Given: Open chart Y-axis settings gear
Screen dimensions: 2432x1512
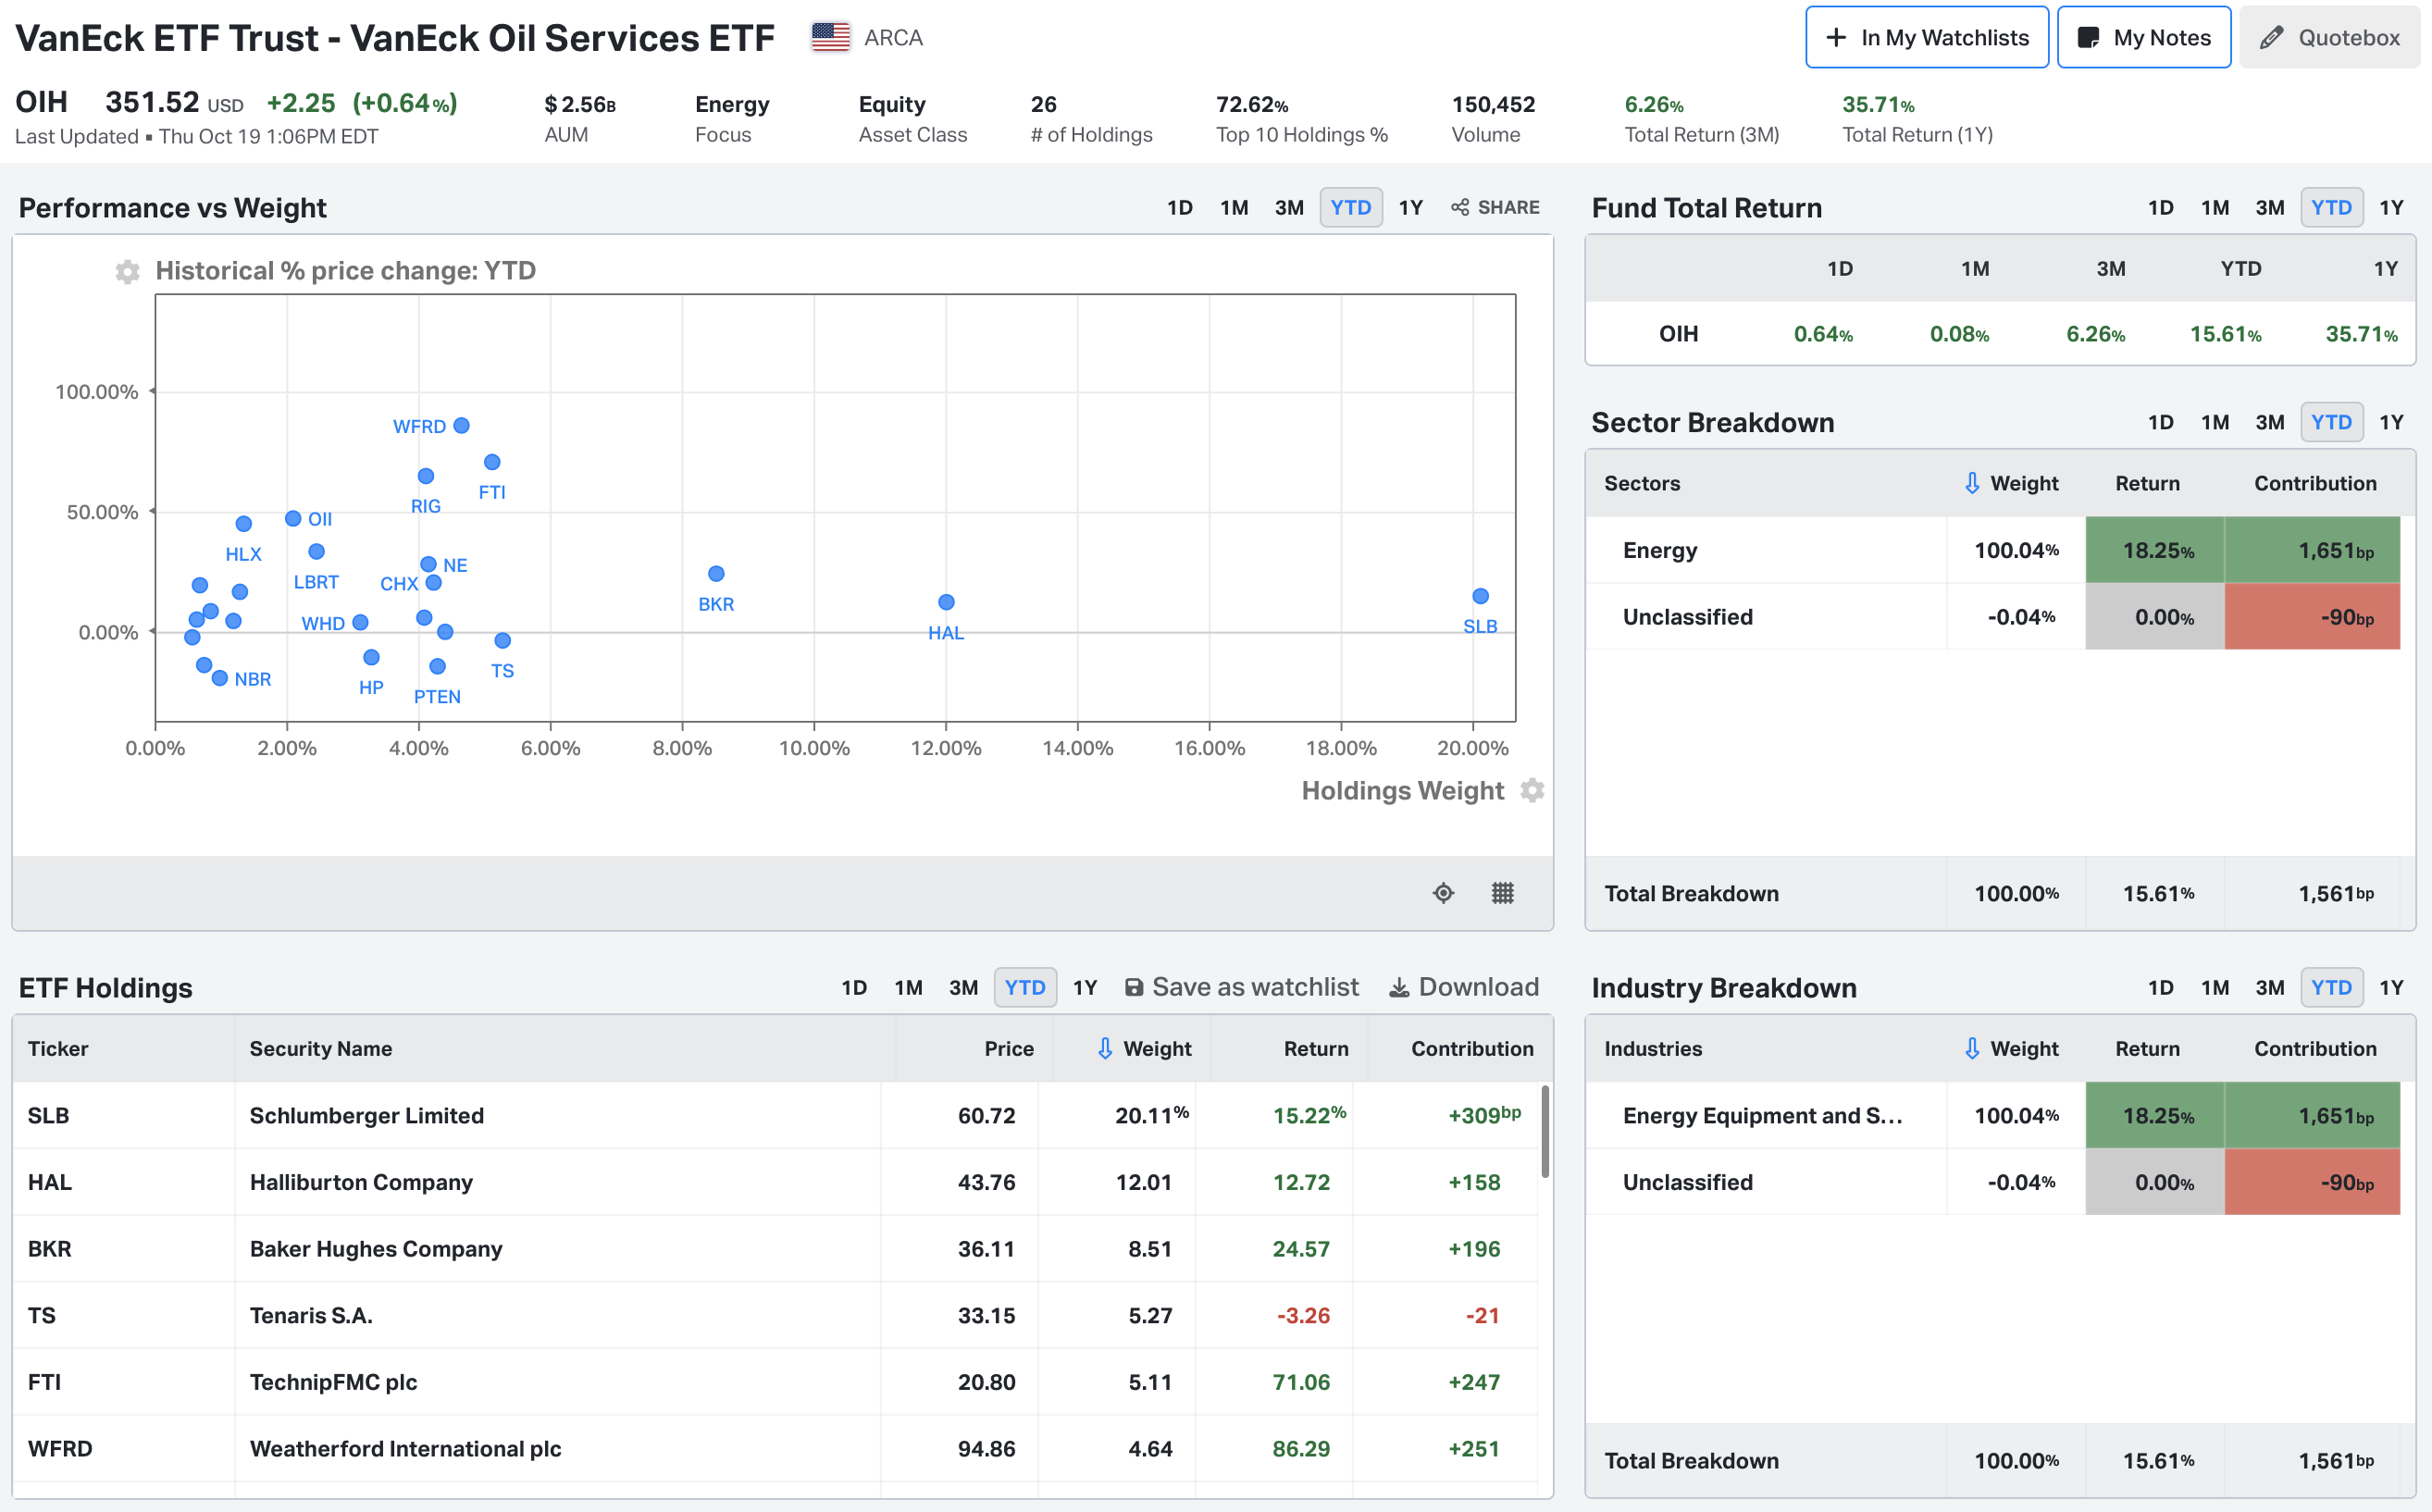Looking at the screenshot, I should 127,271.
